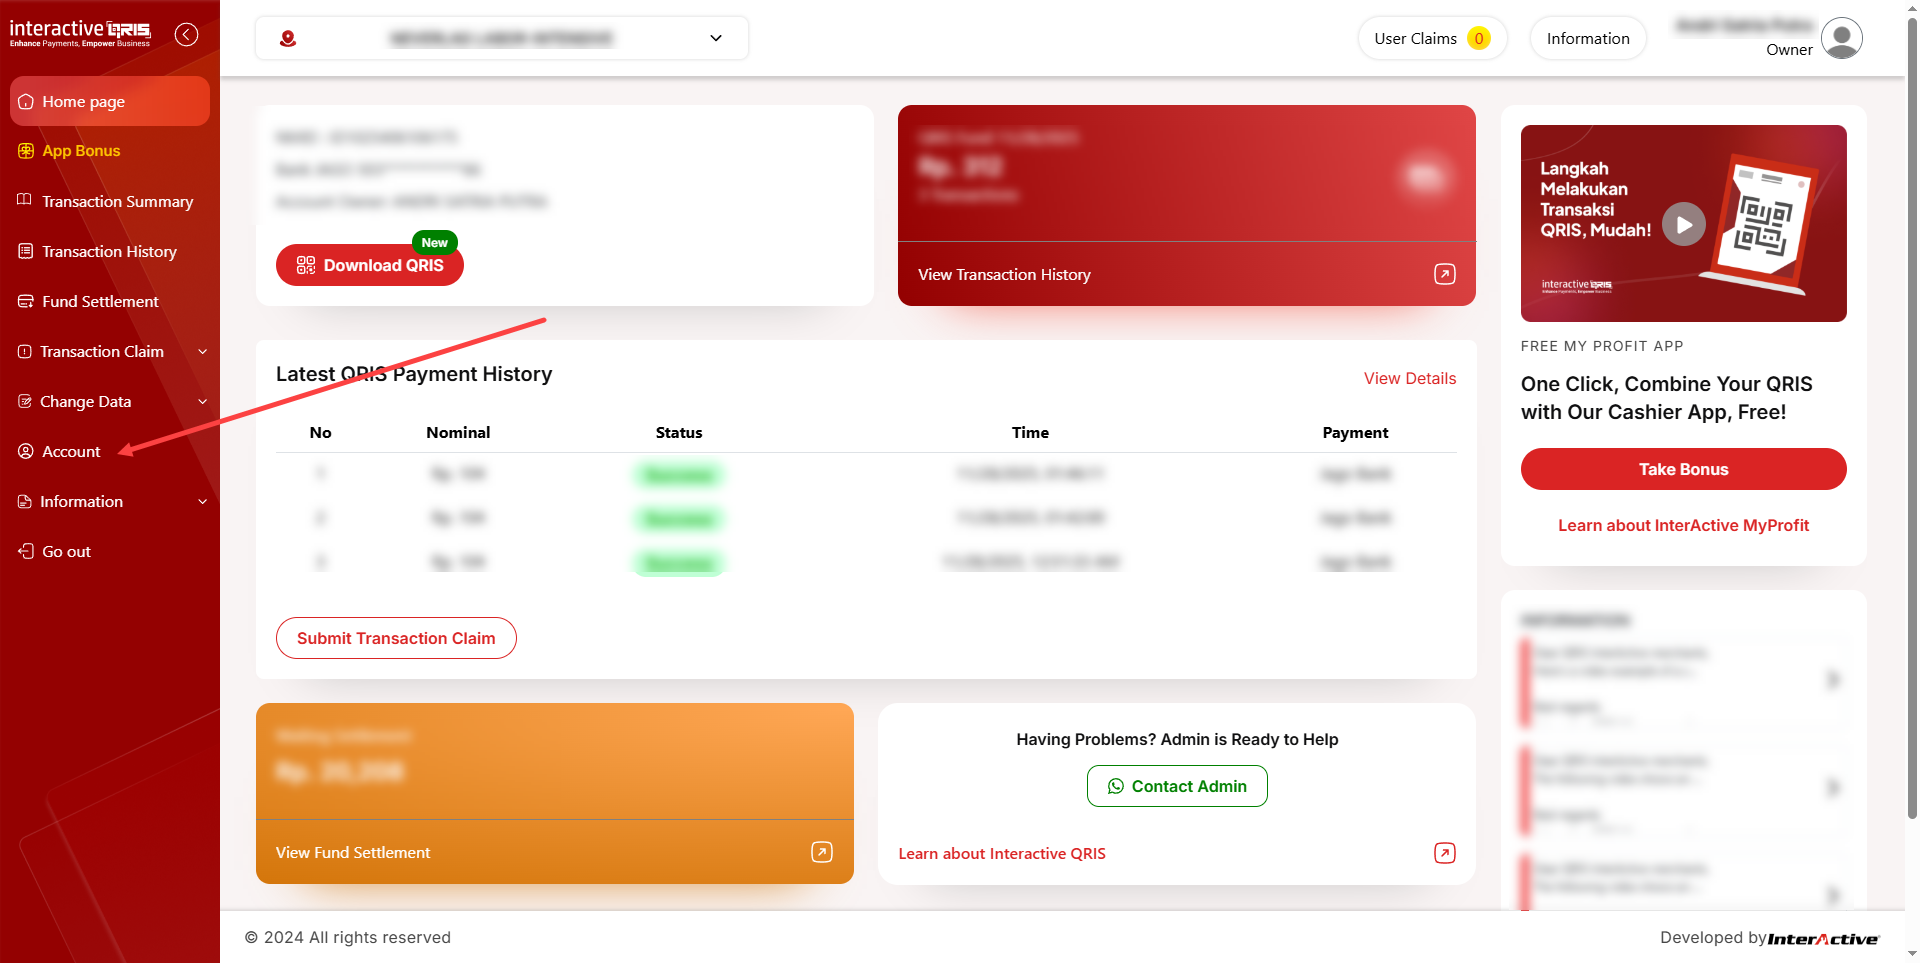1920x963 pixels.
Task: Click the QR icon on Download QRIS
Action: click(306, 265)
